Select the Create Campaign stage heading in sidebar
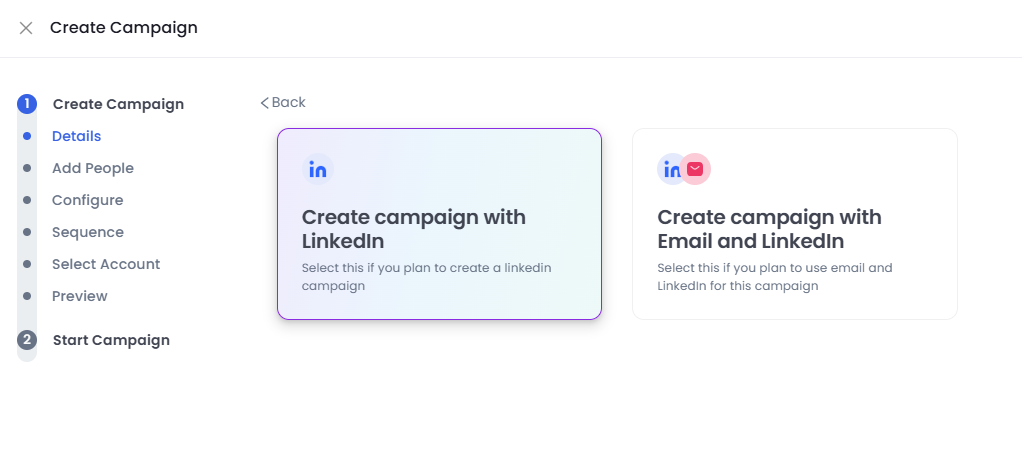Viewport: 1022px width, 472px height. pos(118,104)
